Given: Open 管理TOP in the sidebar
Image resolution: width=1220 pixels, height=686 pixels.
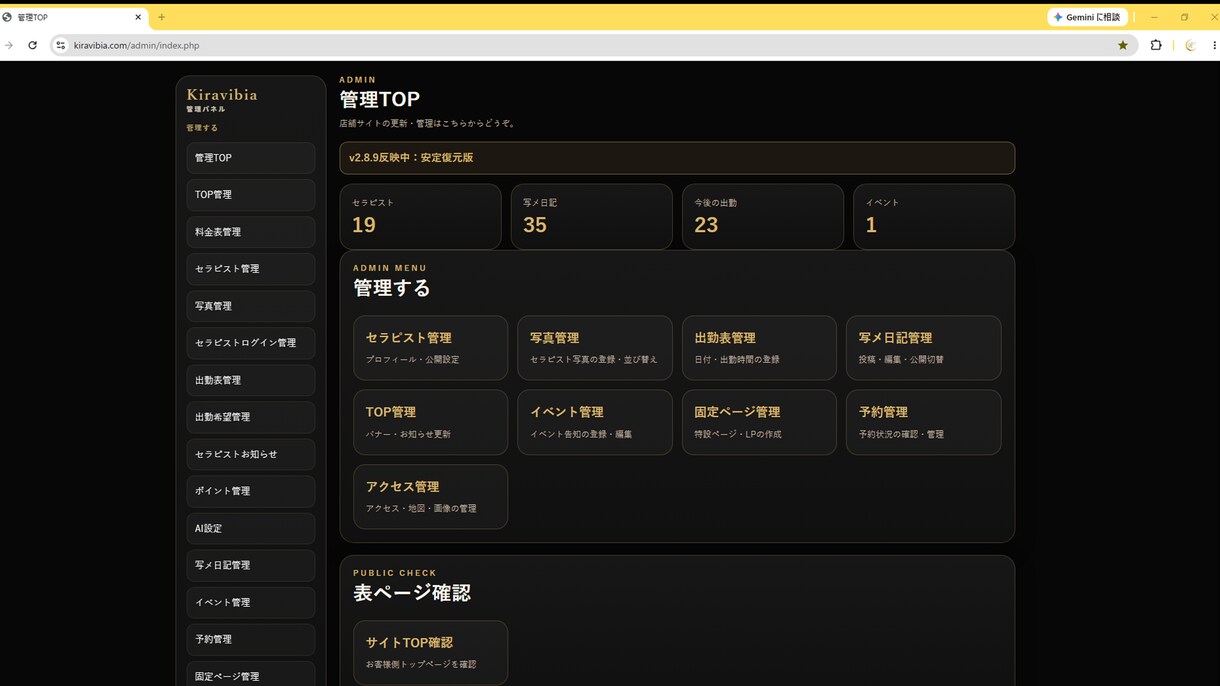Looking at the screenshot, I should (x=250, y=158).
